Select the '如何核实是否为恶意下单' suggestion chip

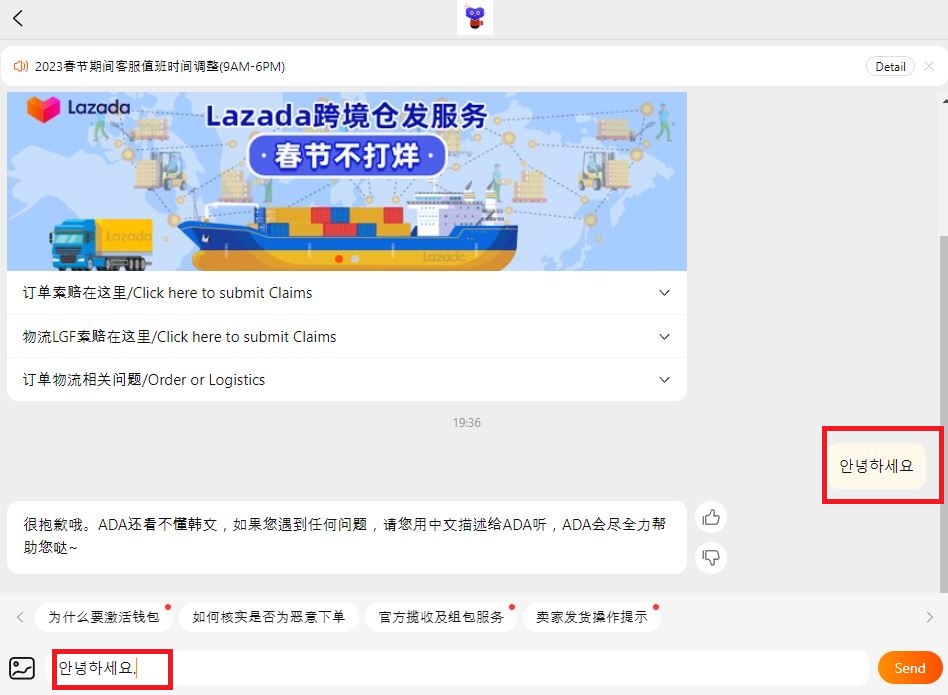pyautogui.click(x=268, y=617)
